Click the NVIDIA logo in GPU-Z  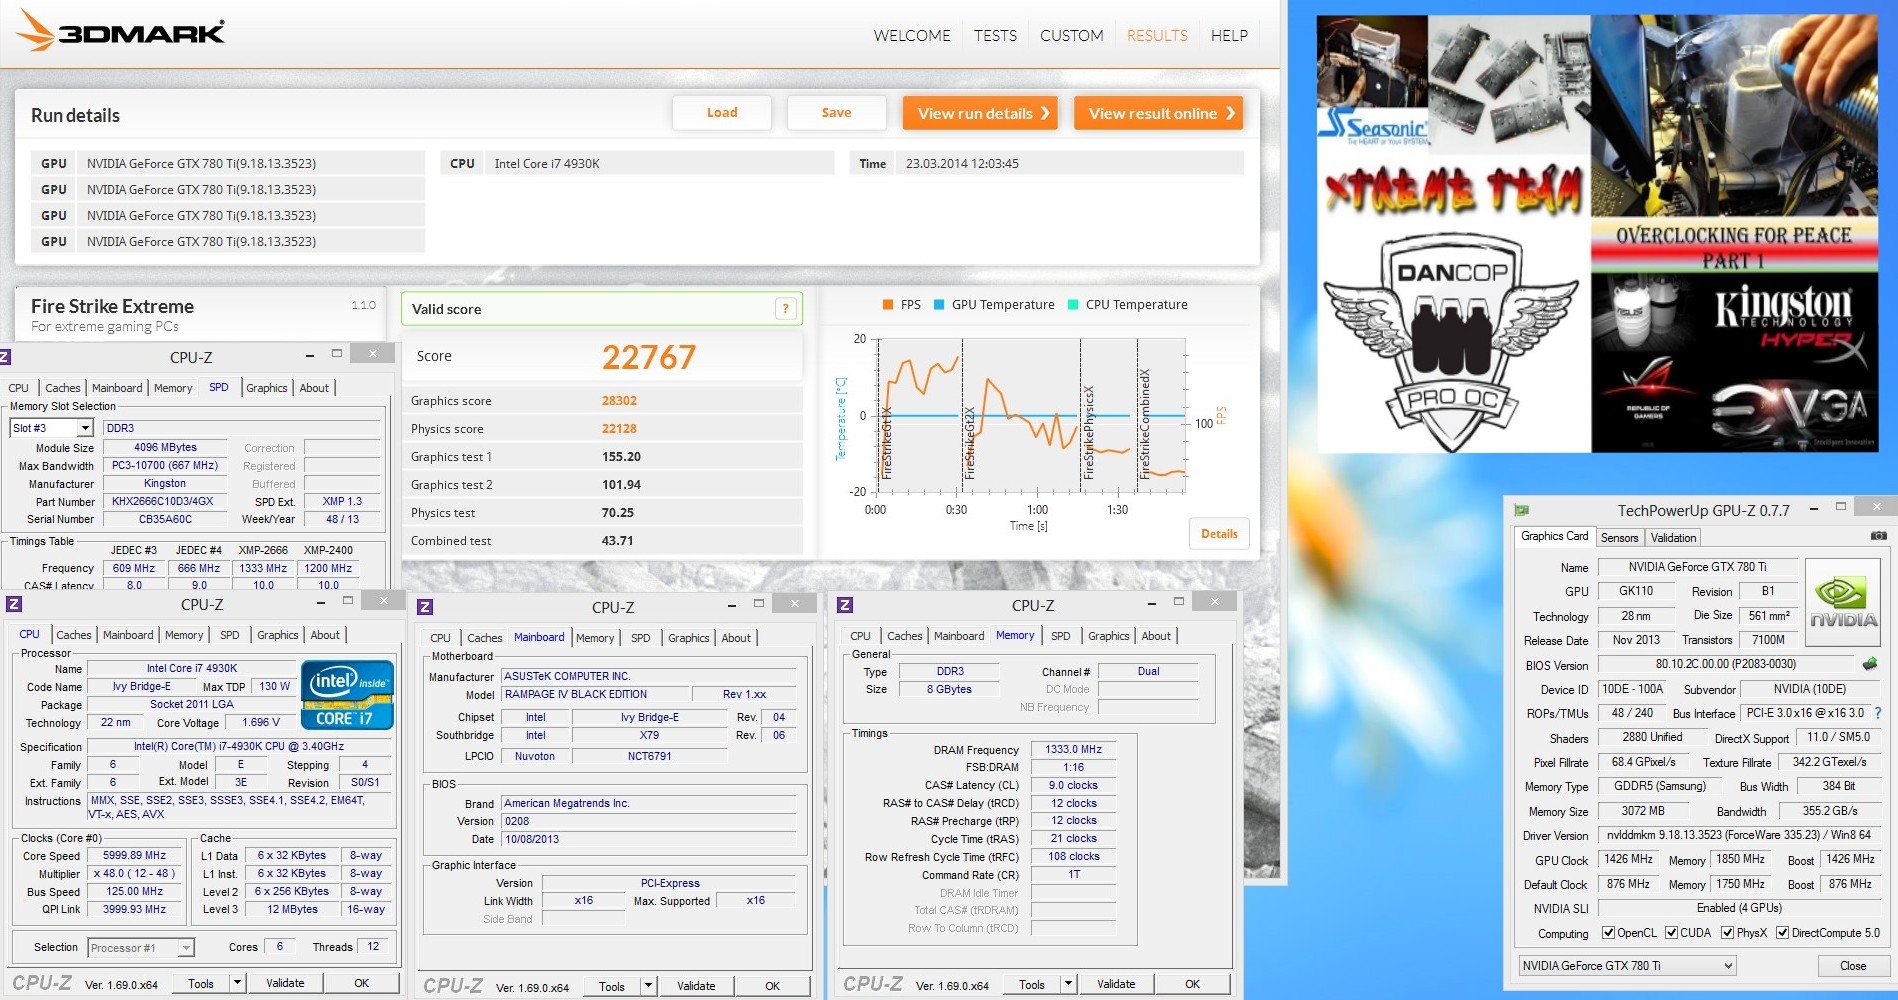pos(1843,602)
